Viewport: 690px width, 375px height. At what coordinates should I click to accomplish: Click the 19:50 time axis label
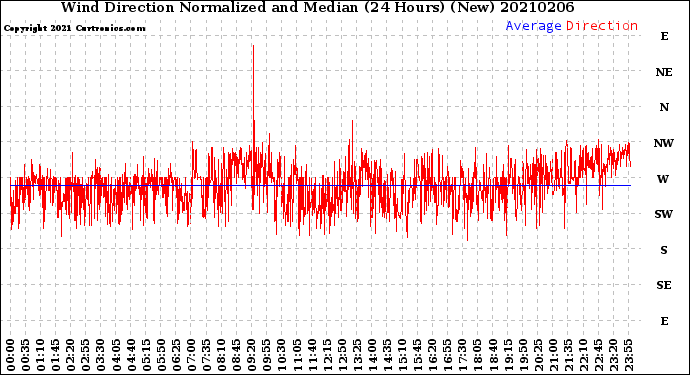tap(523, 355)
